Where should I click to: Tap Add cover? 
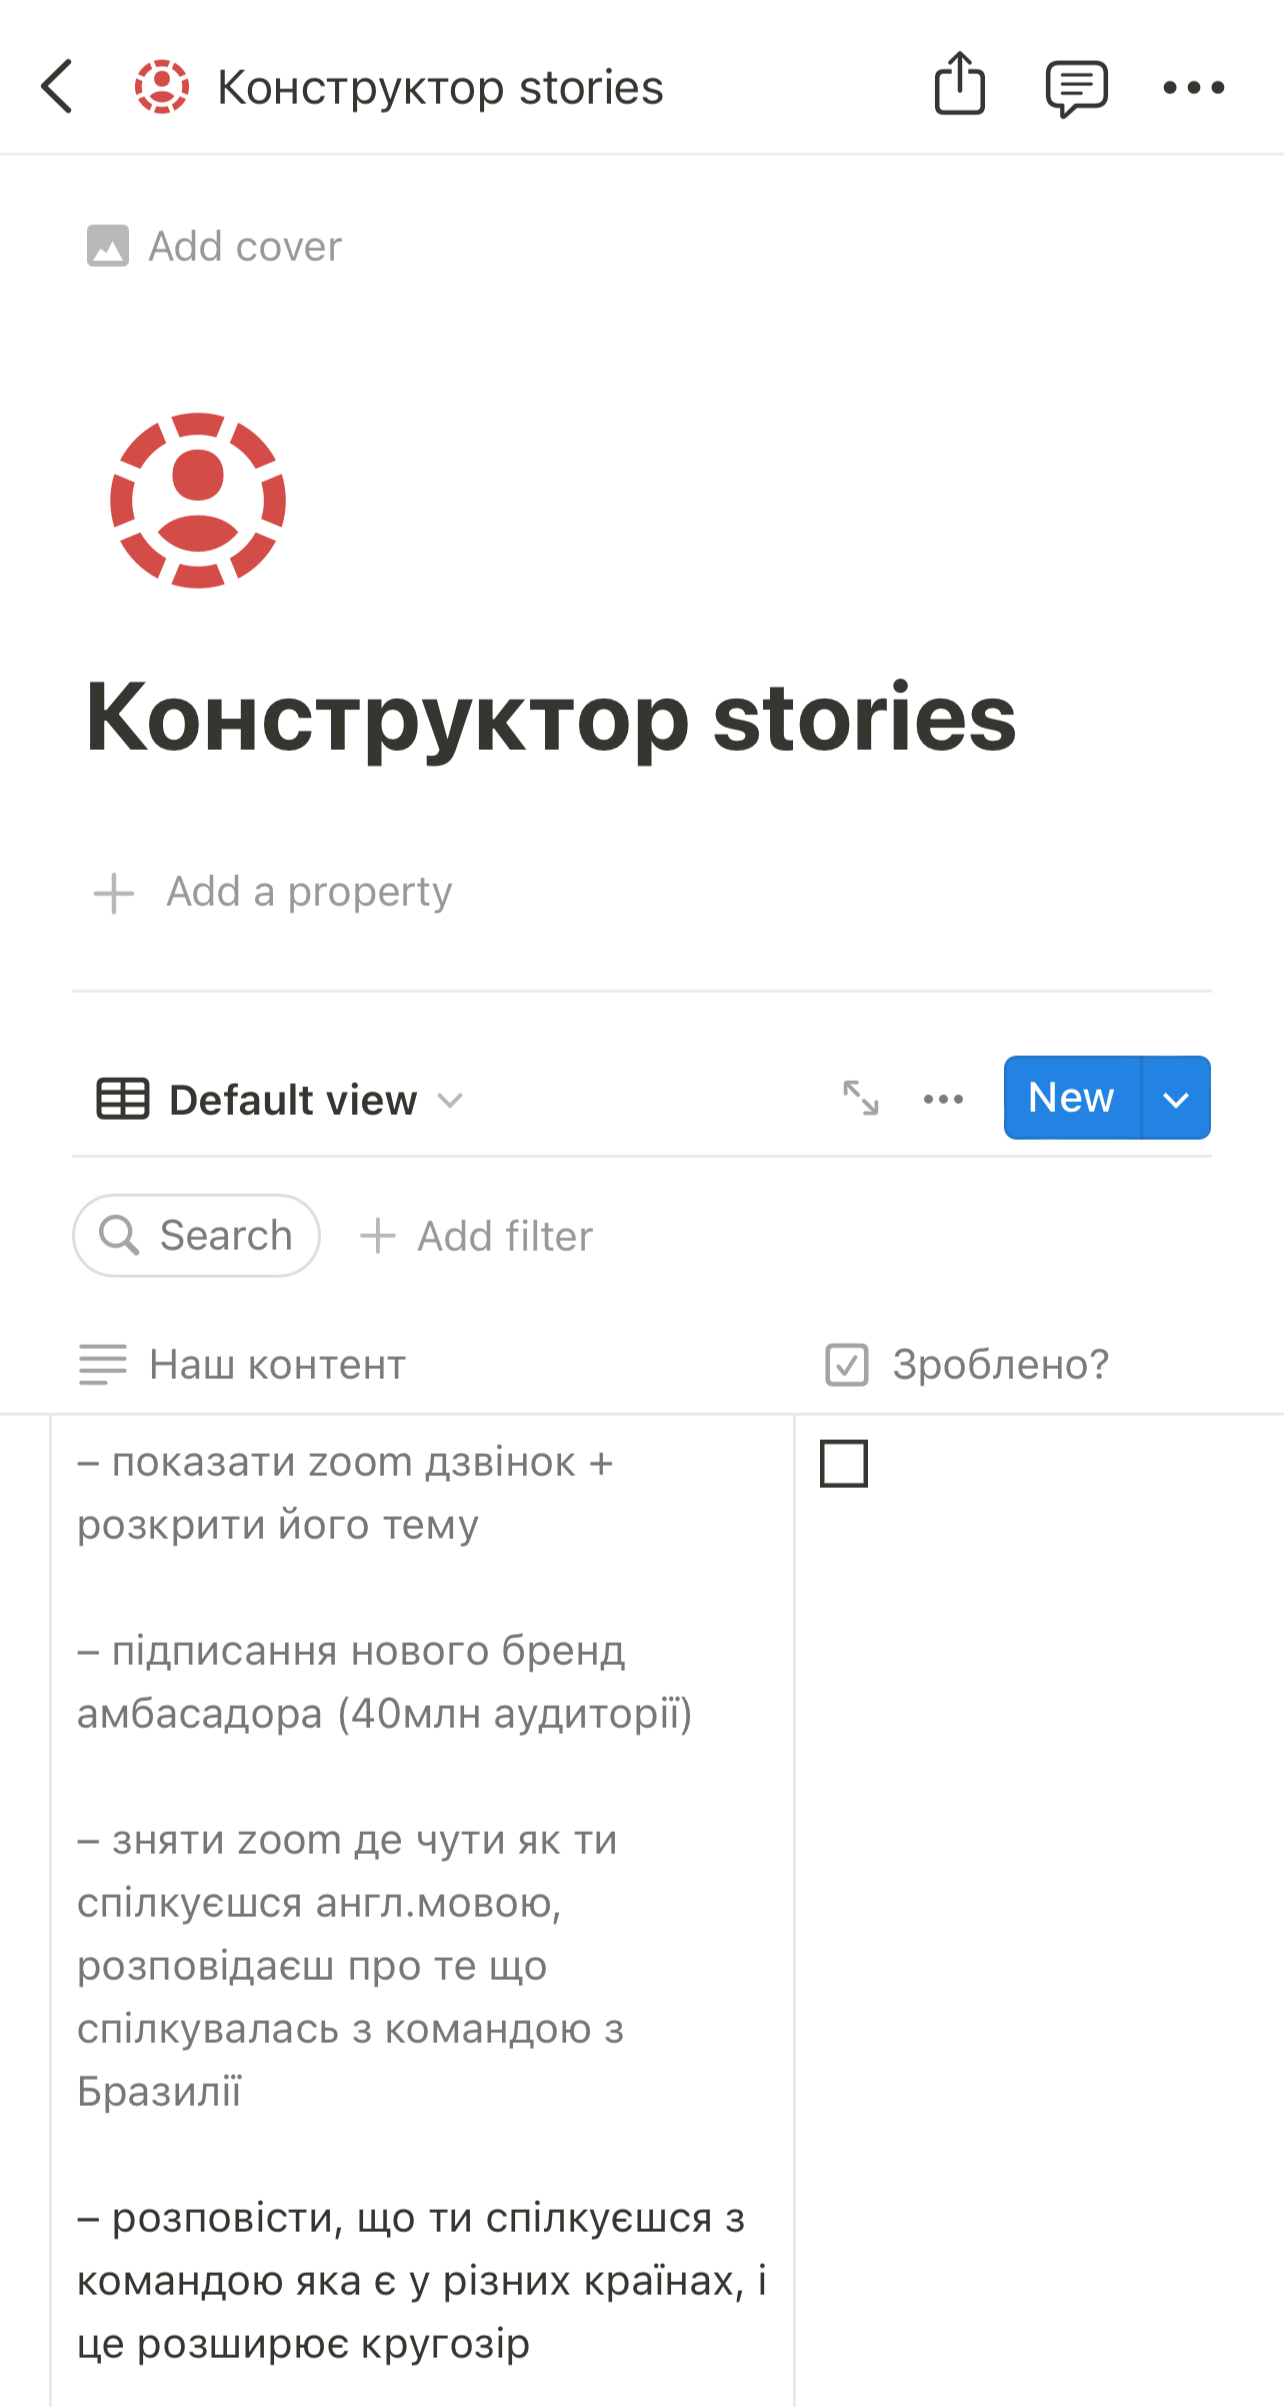[x=215, y=246]
